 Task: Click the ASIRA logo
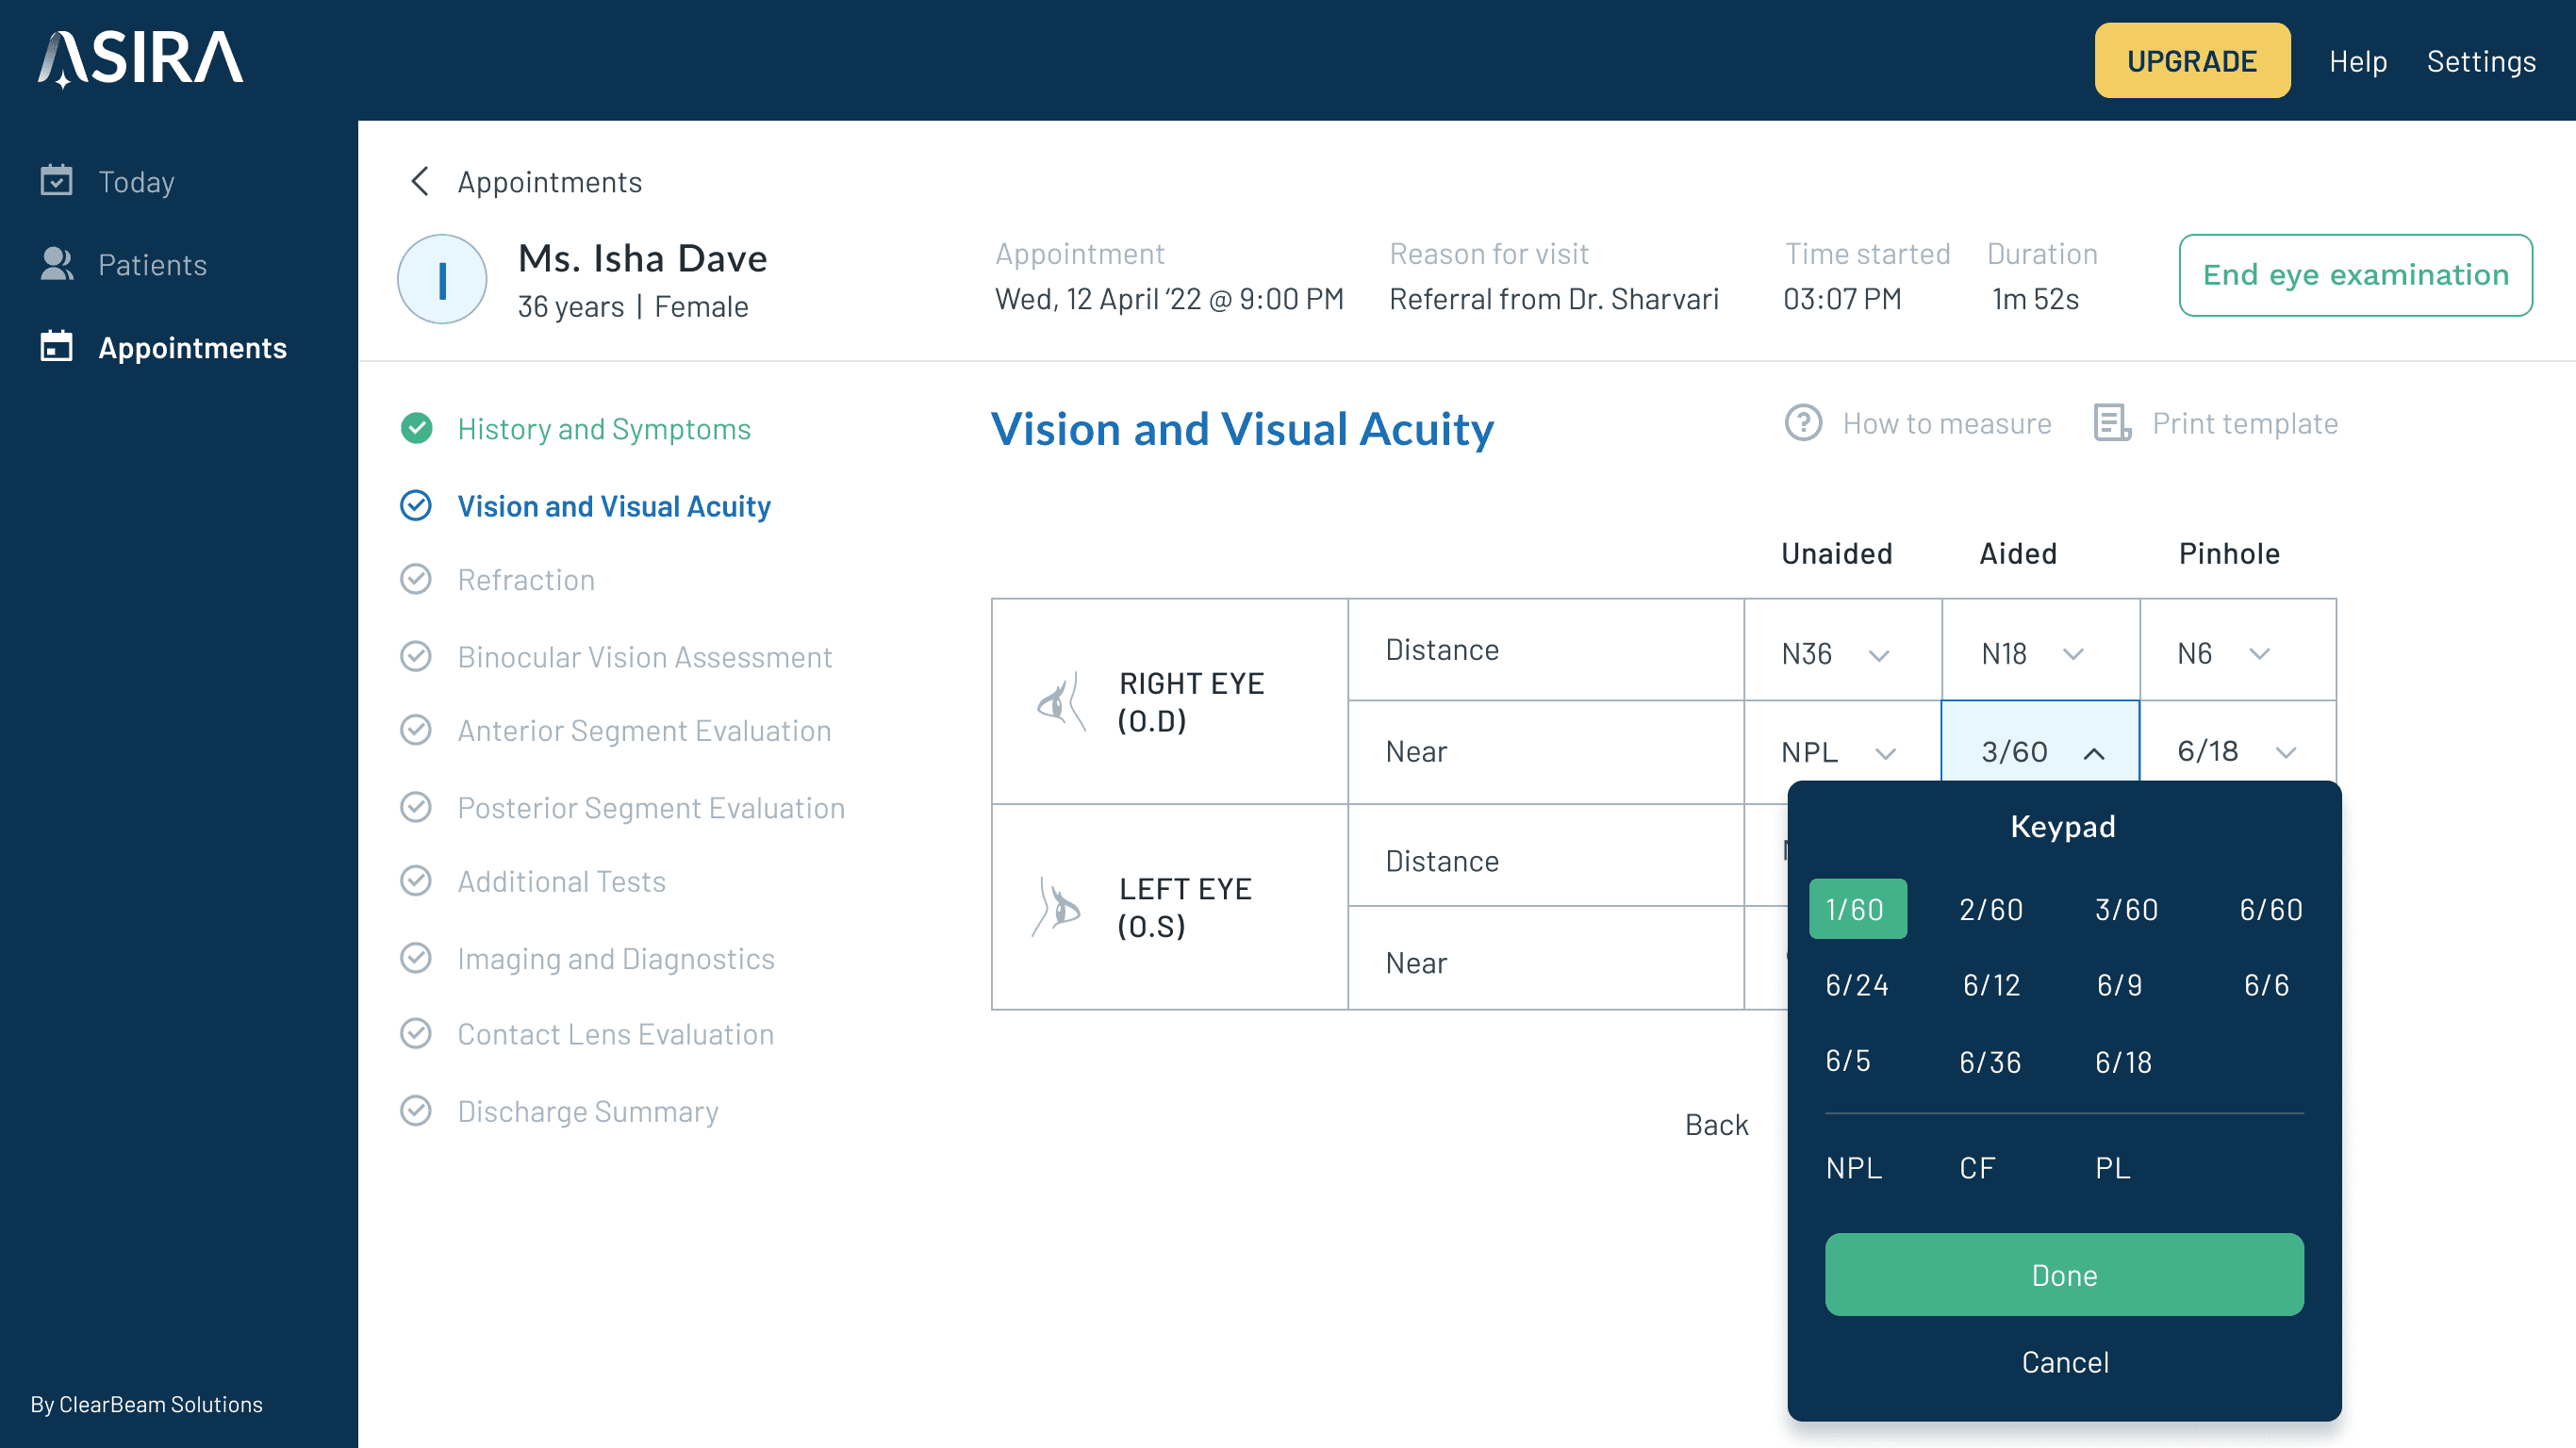pos(141,59)
